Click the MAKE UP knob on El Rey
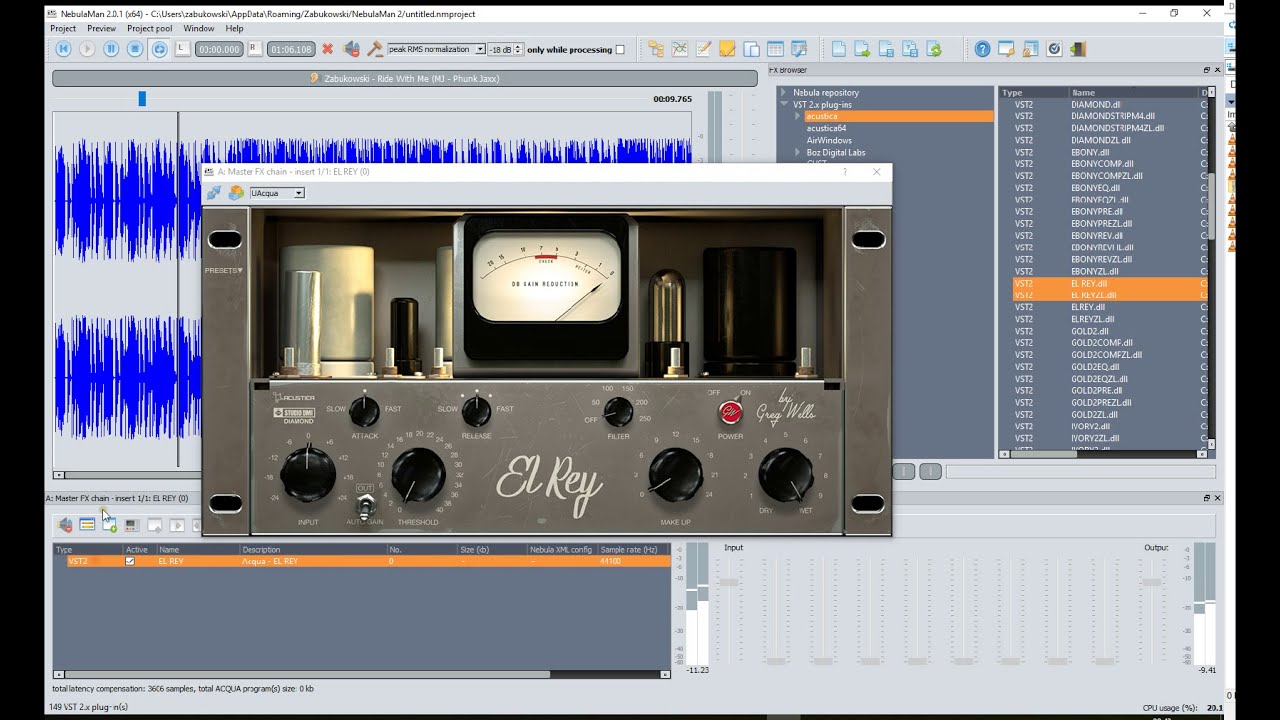This screenshot has height=720, width=1280. coord(676,474)
